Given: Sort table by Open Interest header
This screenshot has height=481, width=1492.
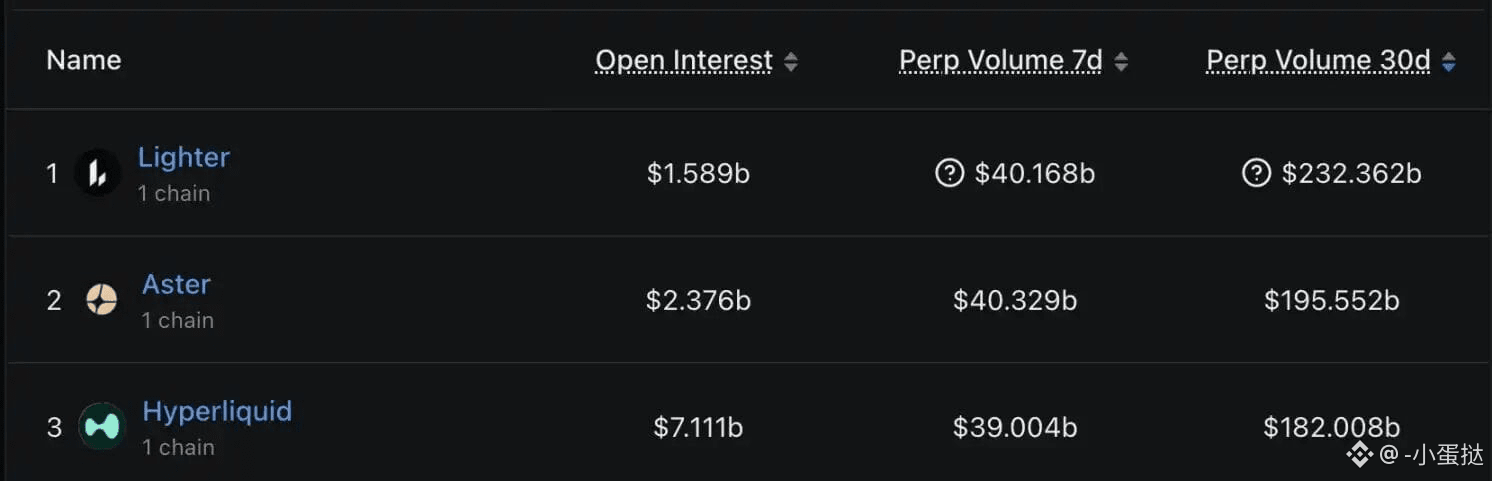Looking at the screenshot, I should (x=684, y=61).
